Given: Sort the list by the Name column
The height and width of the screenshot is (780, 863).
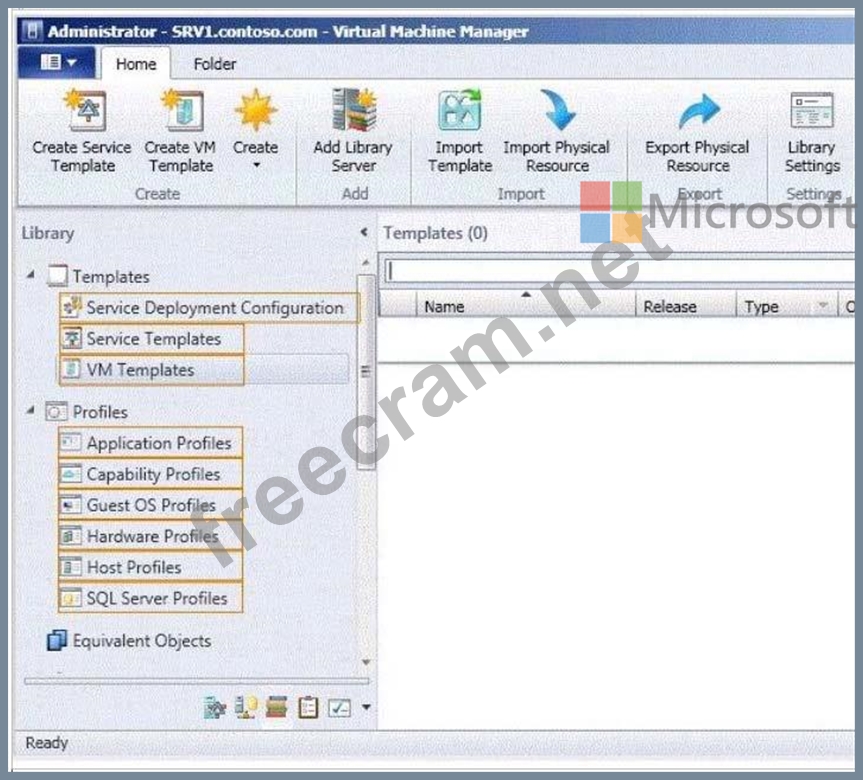Looking at the screenshot, I should pyautogui.click(x=526, y=306).
